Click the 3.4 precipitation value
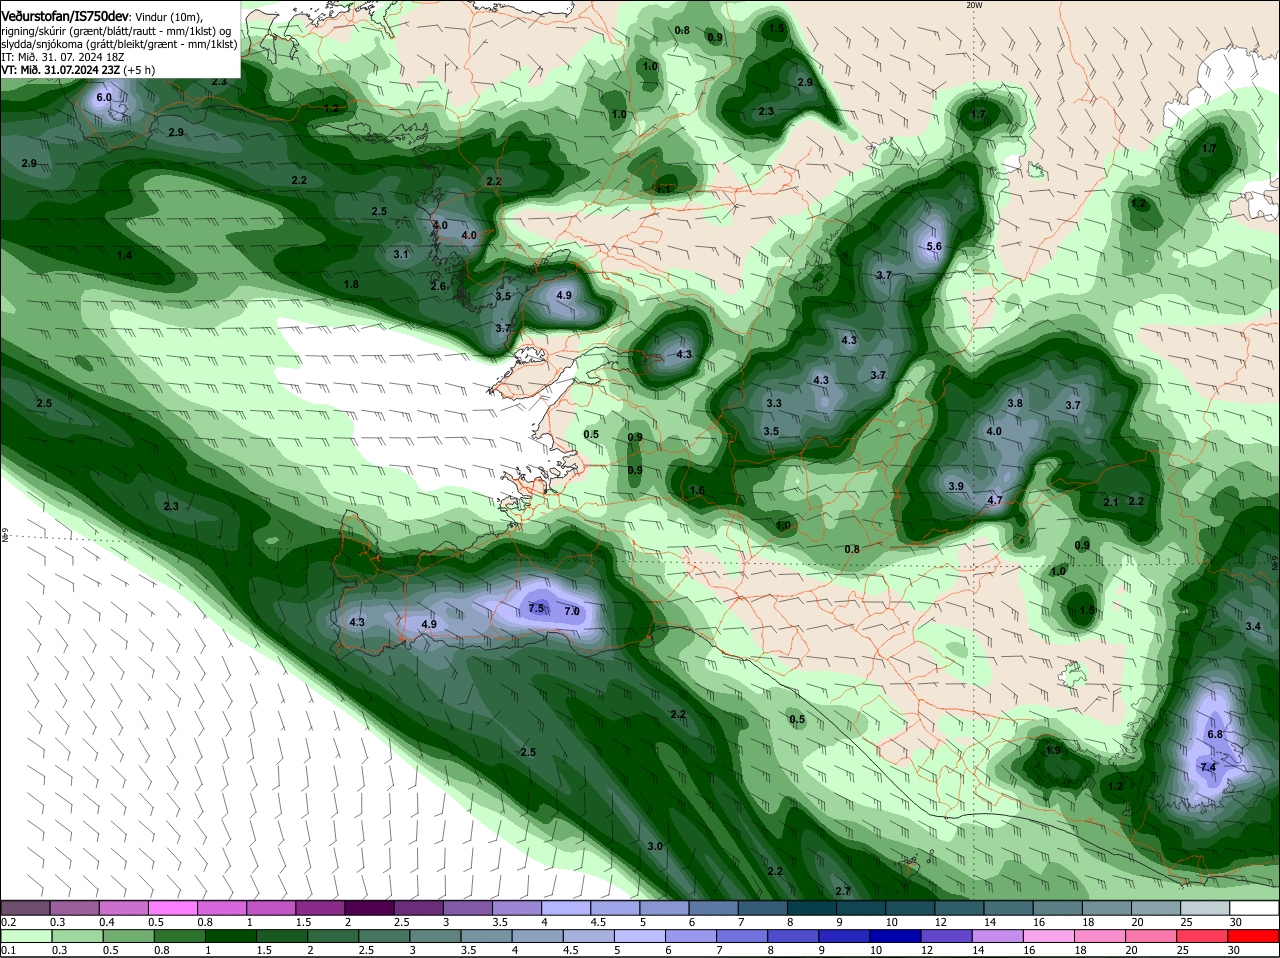Image resolution: width=1280 pixels, height=958 pixels. pos(1253,626)
